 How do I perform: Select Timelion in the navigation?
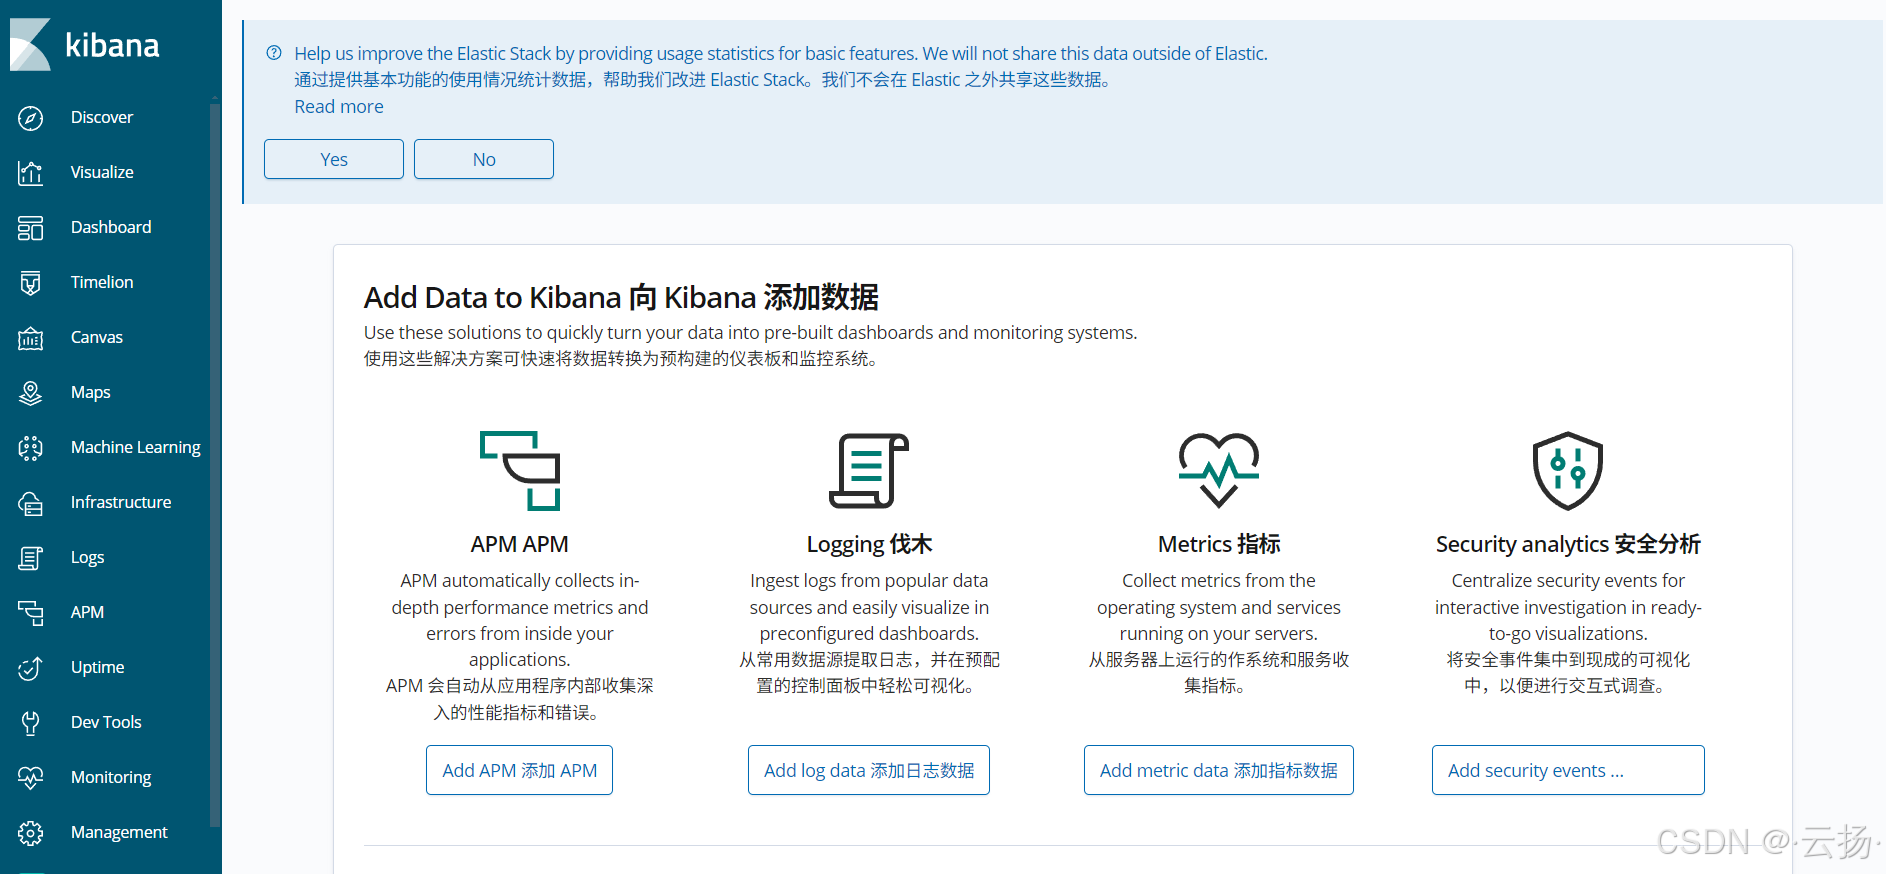tap(102, 282)
